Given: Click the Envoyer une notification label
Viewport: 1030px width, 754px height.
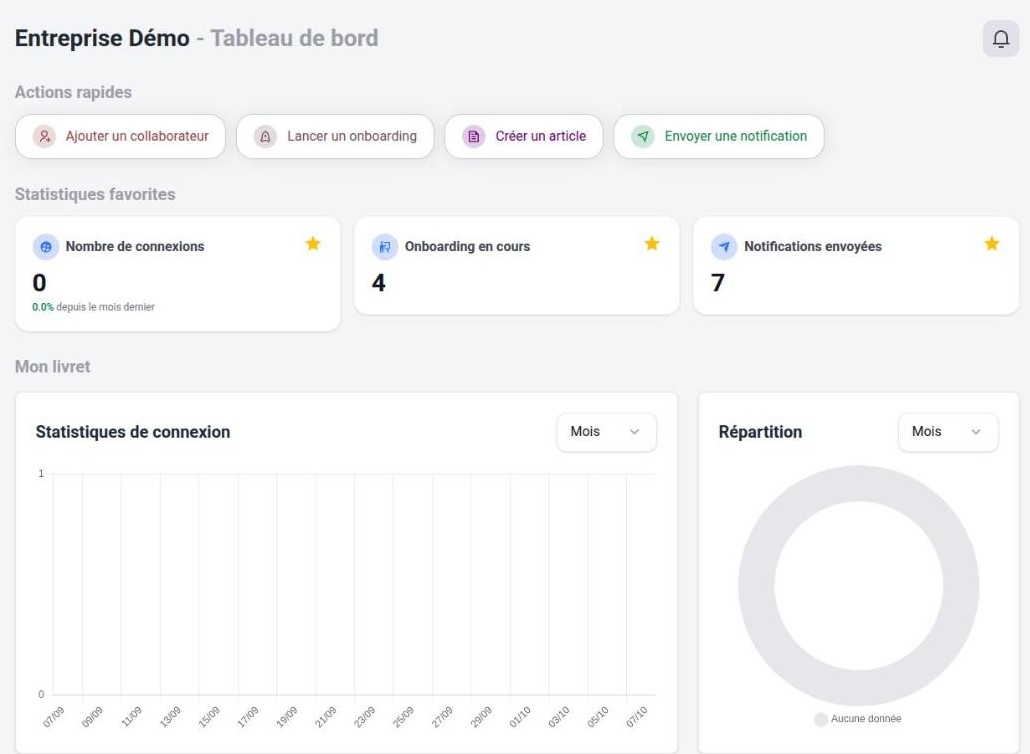Looking at the screenshot, I should pyautogui.click(x=736, y=136).
